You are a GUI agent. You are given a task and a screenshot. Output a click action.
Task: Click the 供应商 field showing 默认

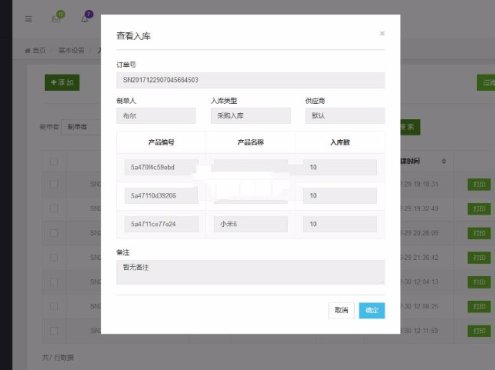345,116
